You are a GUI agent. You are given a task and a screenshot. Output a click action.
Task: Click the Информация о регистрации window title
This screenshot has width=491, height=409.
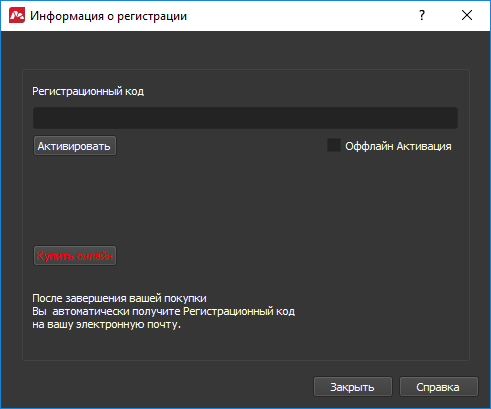click(108, 16)
